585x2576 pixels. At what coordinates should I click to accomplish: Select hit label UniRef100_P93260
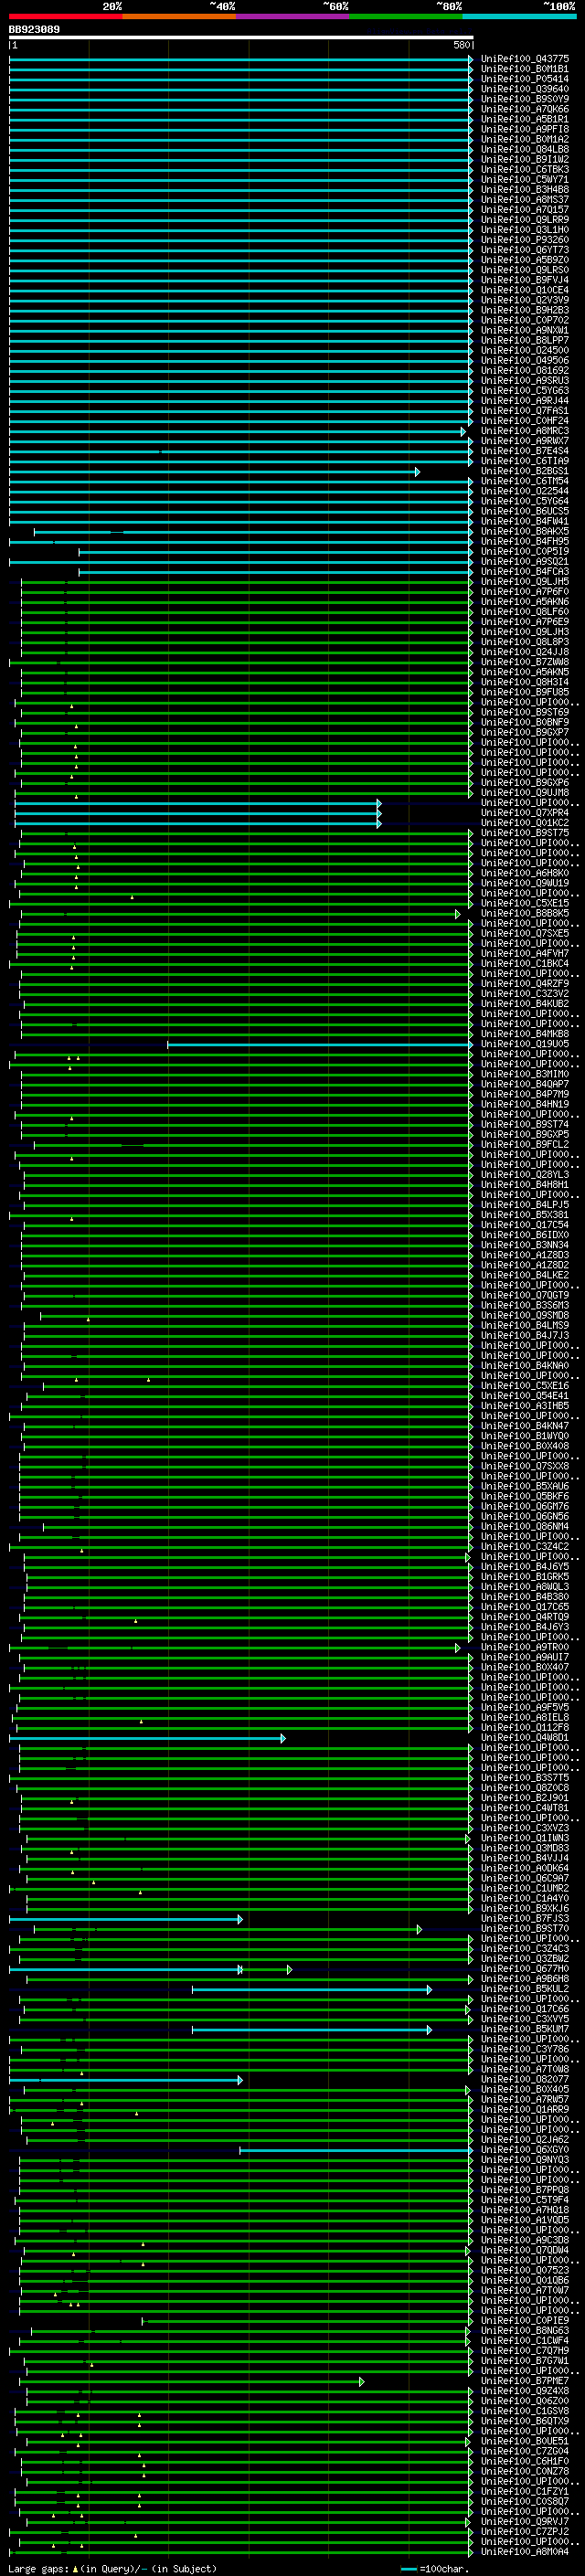525,240
